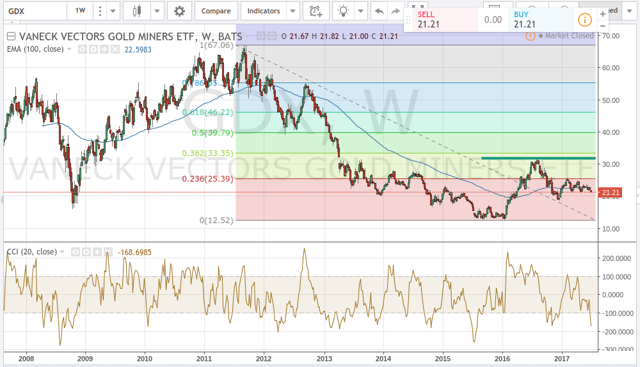Decrease order quantity with the minus button
640x367 pixels.
point(602,25)
